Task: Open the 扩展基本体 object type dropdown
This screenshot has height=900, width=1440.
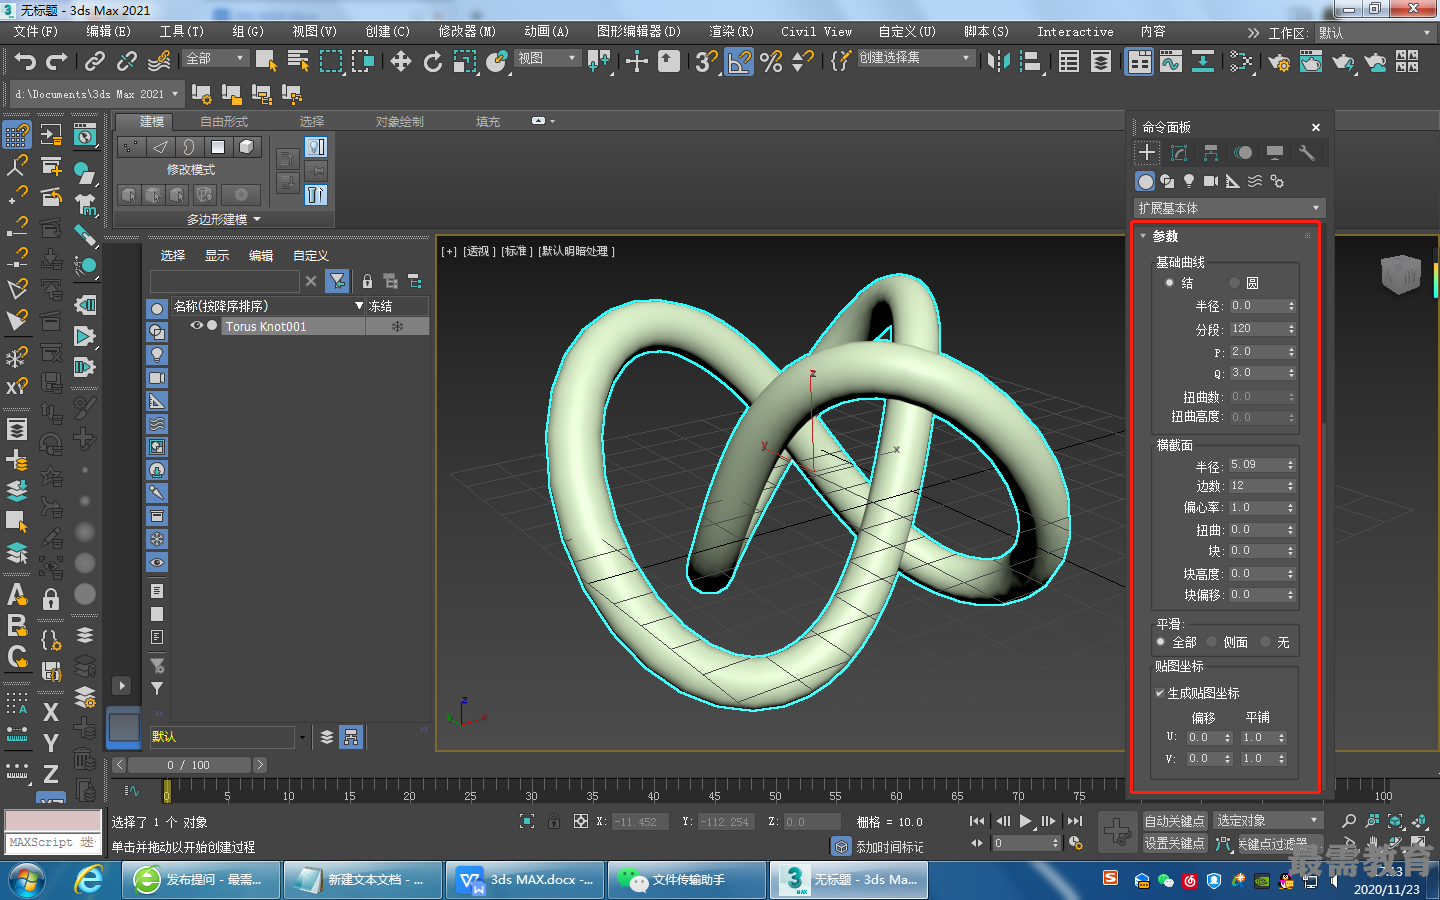Action: pos(1229,208)
